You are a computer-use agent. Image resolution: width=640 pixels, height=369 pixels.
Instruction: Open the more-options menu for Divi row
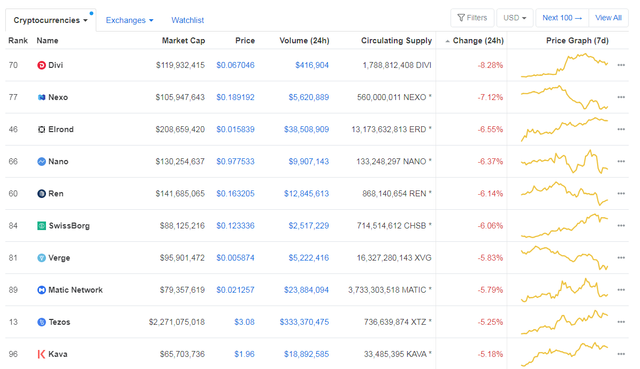[x=621, y=65]
